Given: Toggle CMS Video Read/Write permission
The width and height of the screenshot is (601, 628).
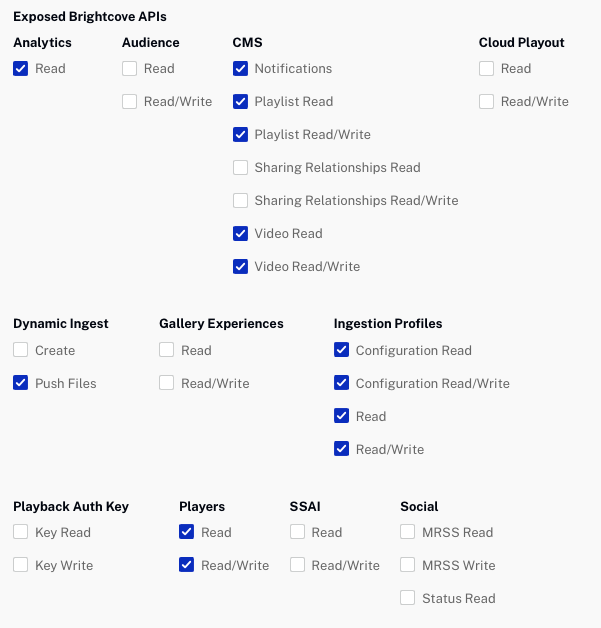Looking at the screenshot, I should (x=240, y=267).
